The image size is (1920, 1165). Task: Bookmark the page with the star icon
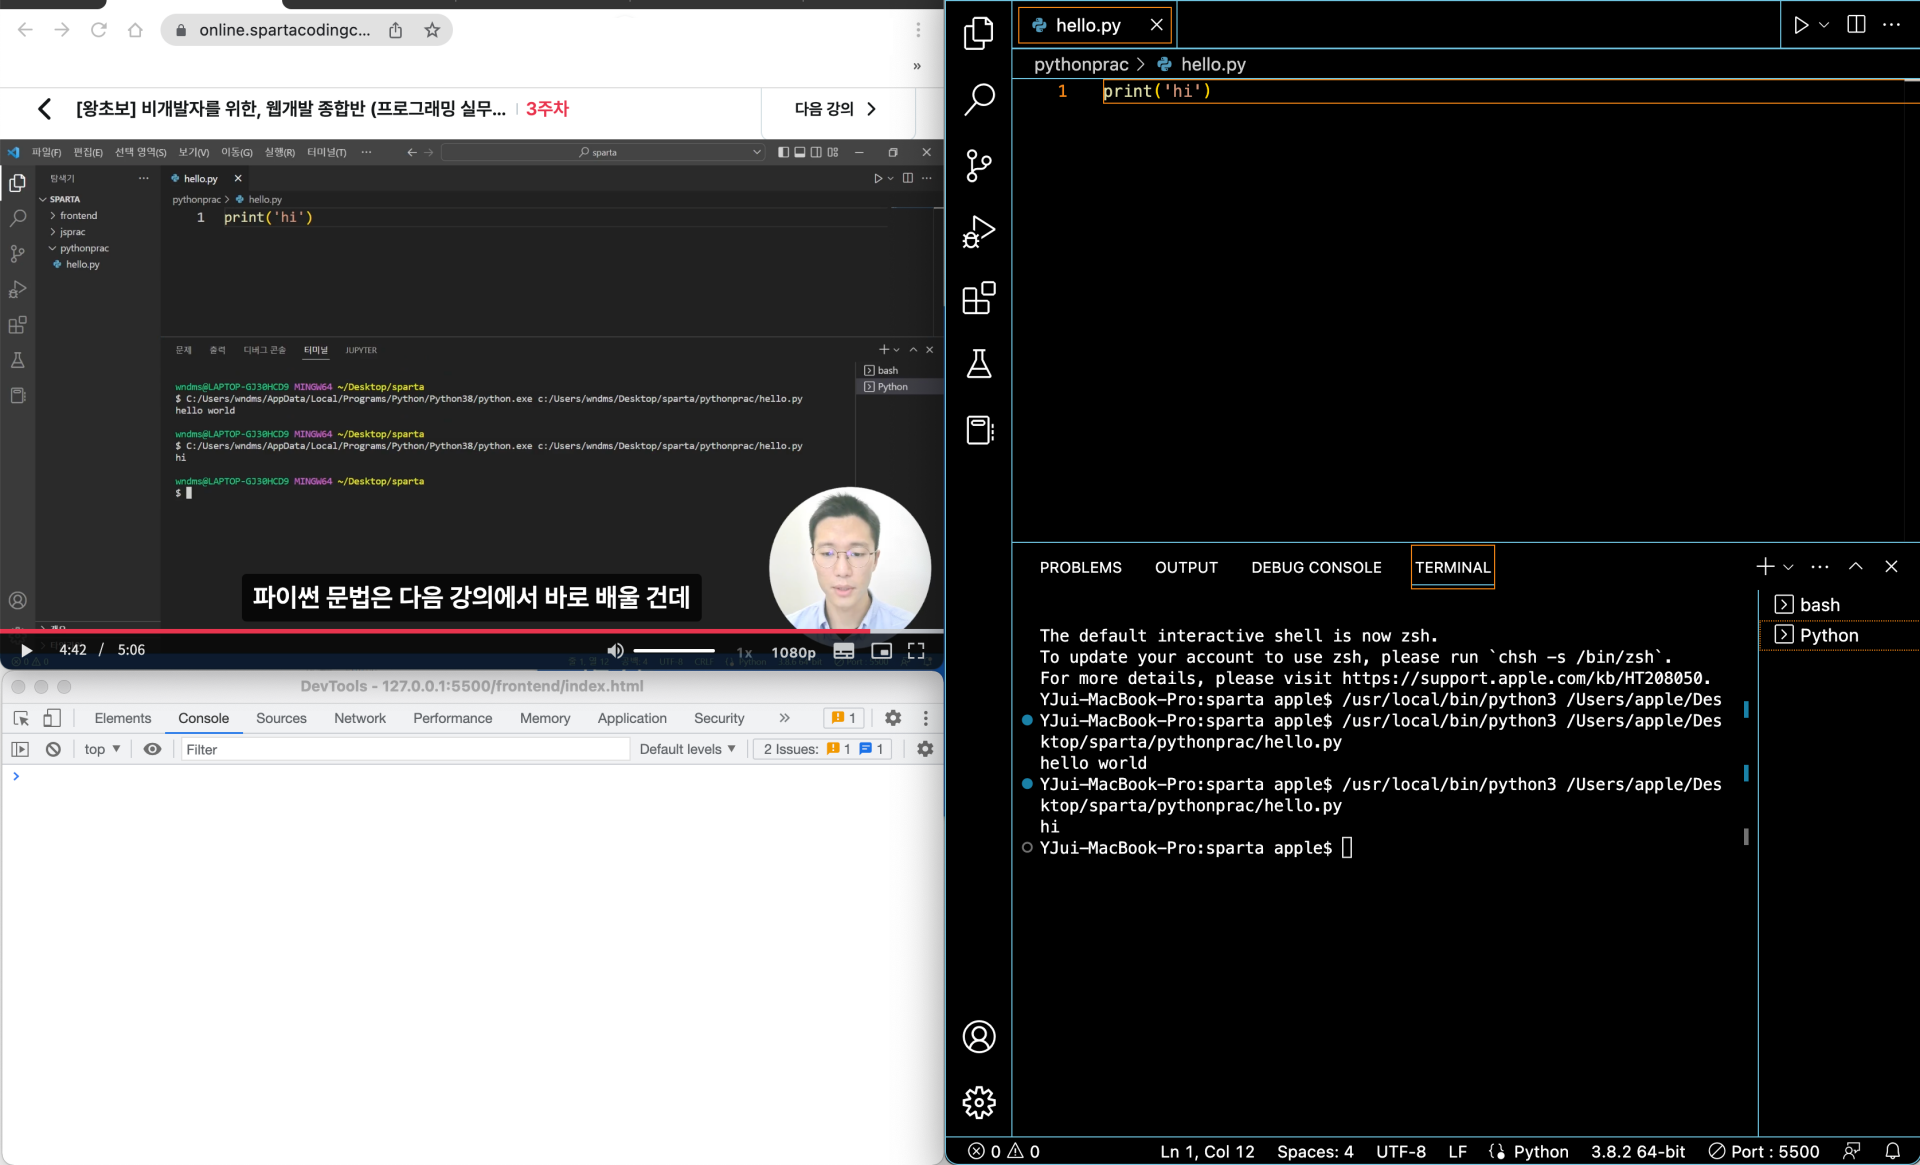coord(432,30)
